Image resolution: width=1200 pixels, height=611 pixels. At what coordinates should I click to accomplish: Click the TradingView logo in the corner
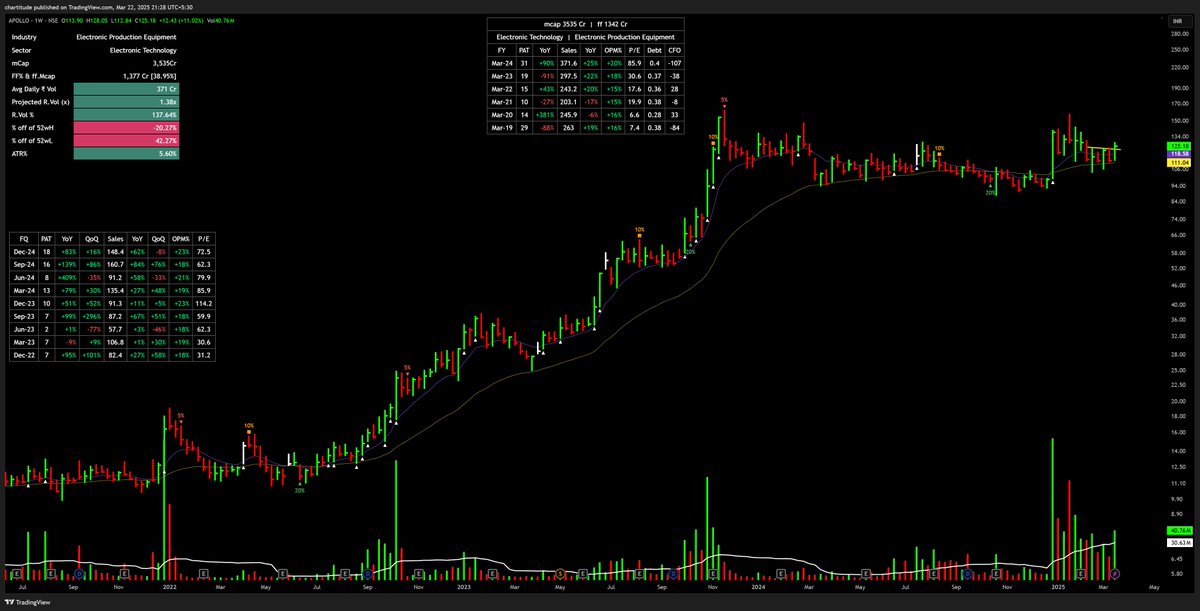tap(26, 602)
